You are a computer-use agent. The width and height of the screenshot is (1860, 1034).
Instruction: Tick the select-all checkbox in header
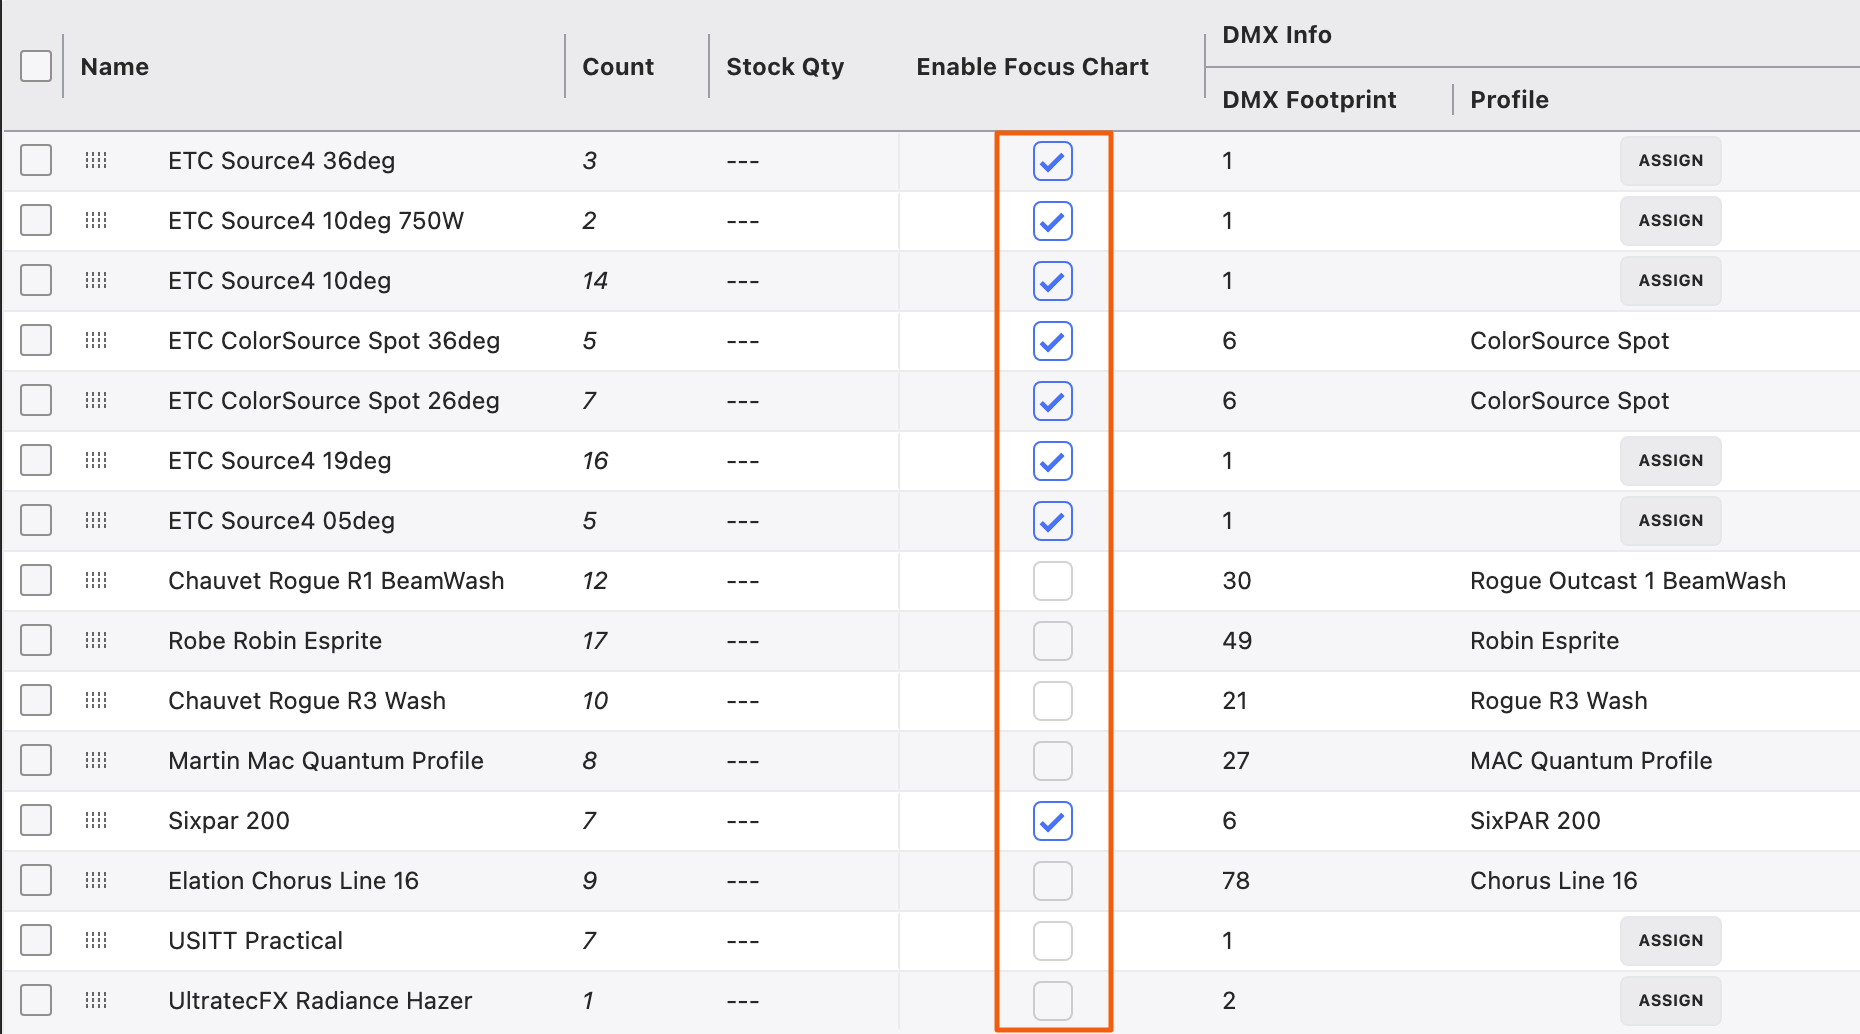pos(36,67)
